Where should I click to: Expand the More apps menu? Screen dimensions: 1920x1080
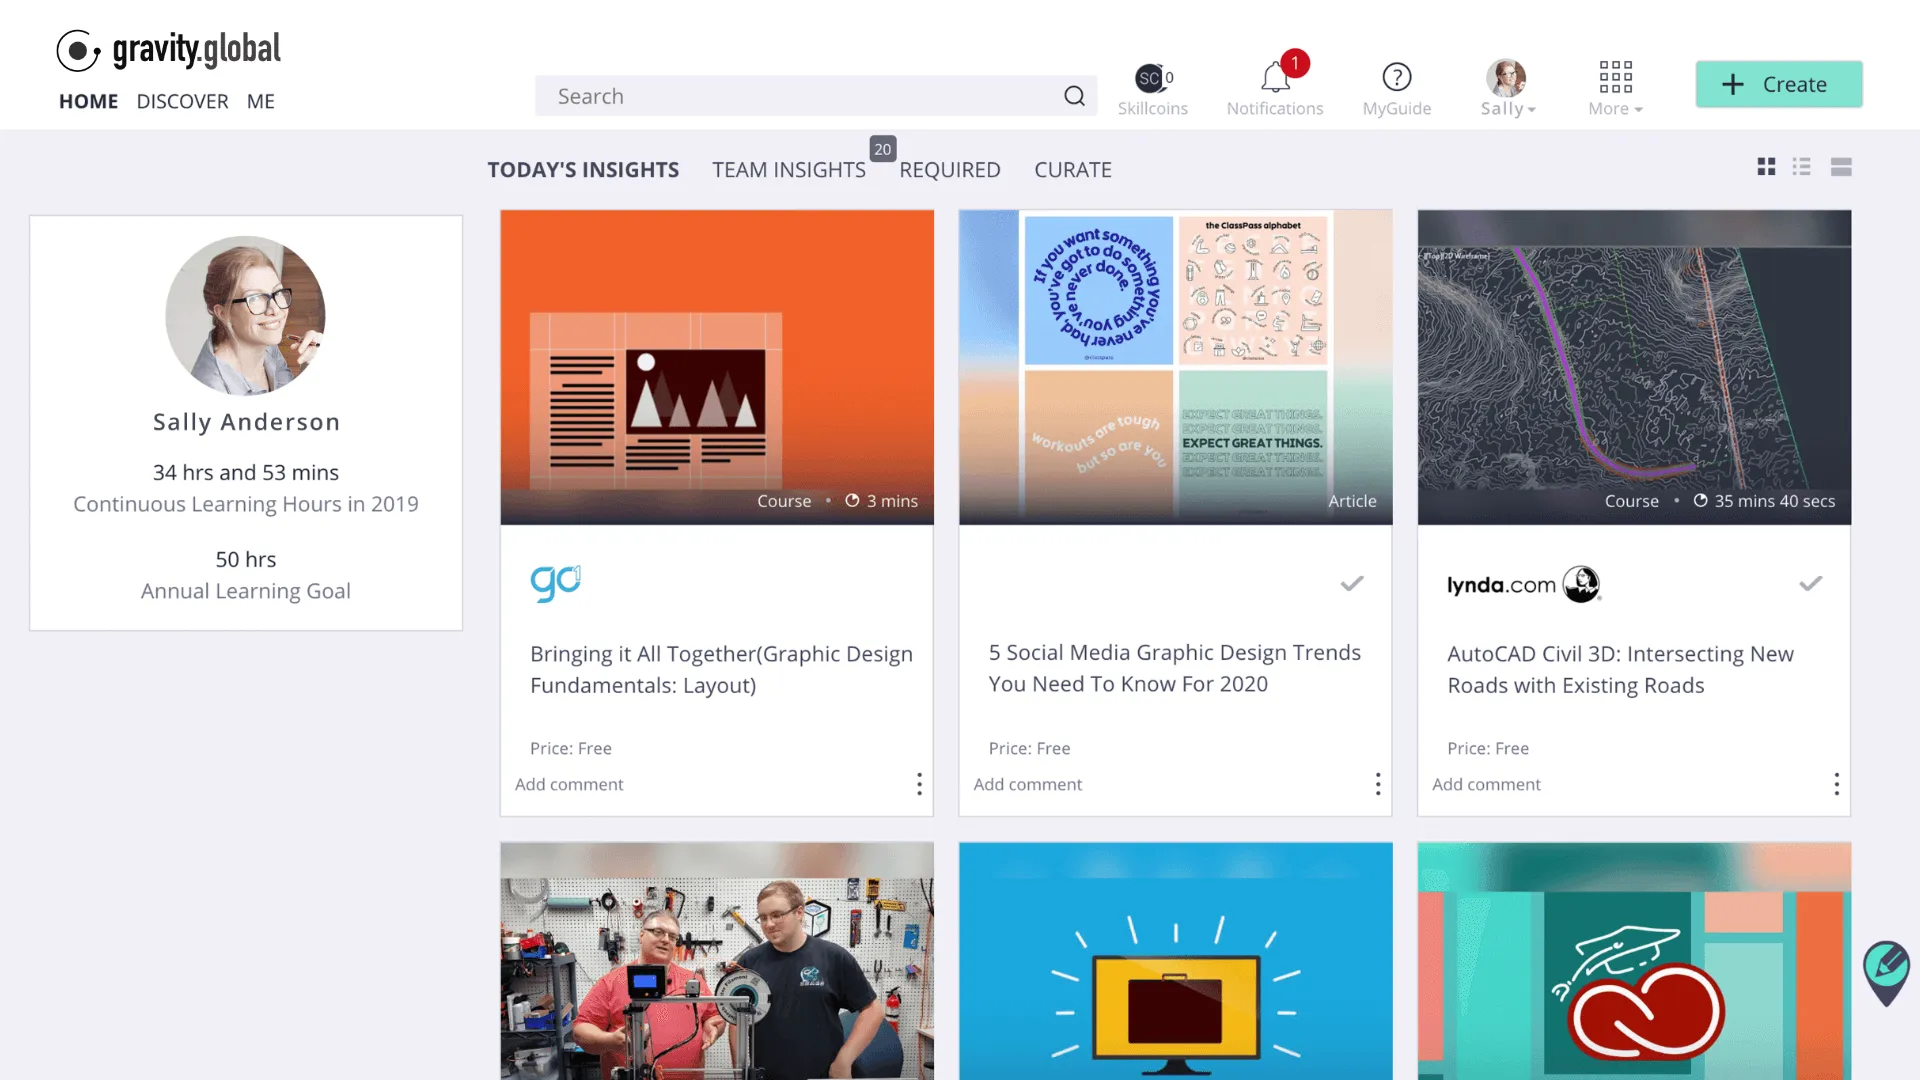1615,88
